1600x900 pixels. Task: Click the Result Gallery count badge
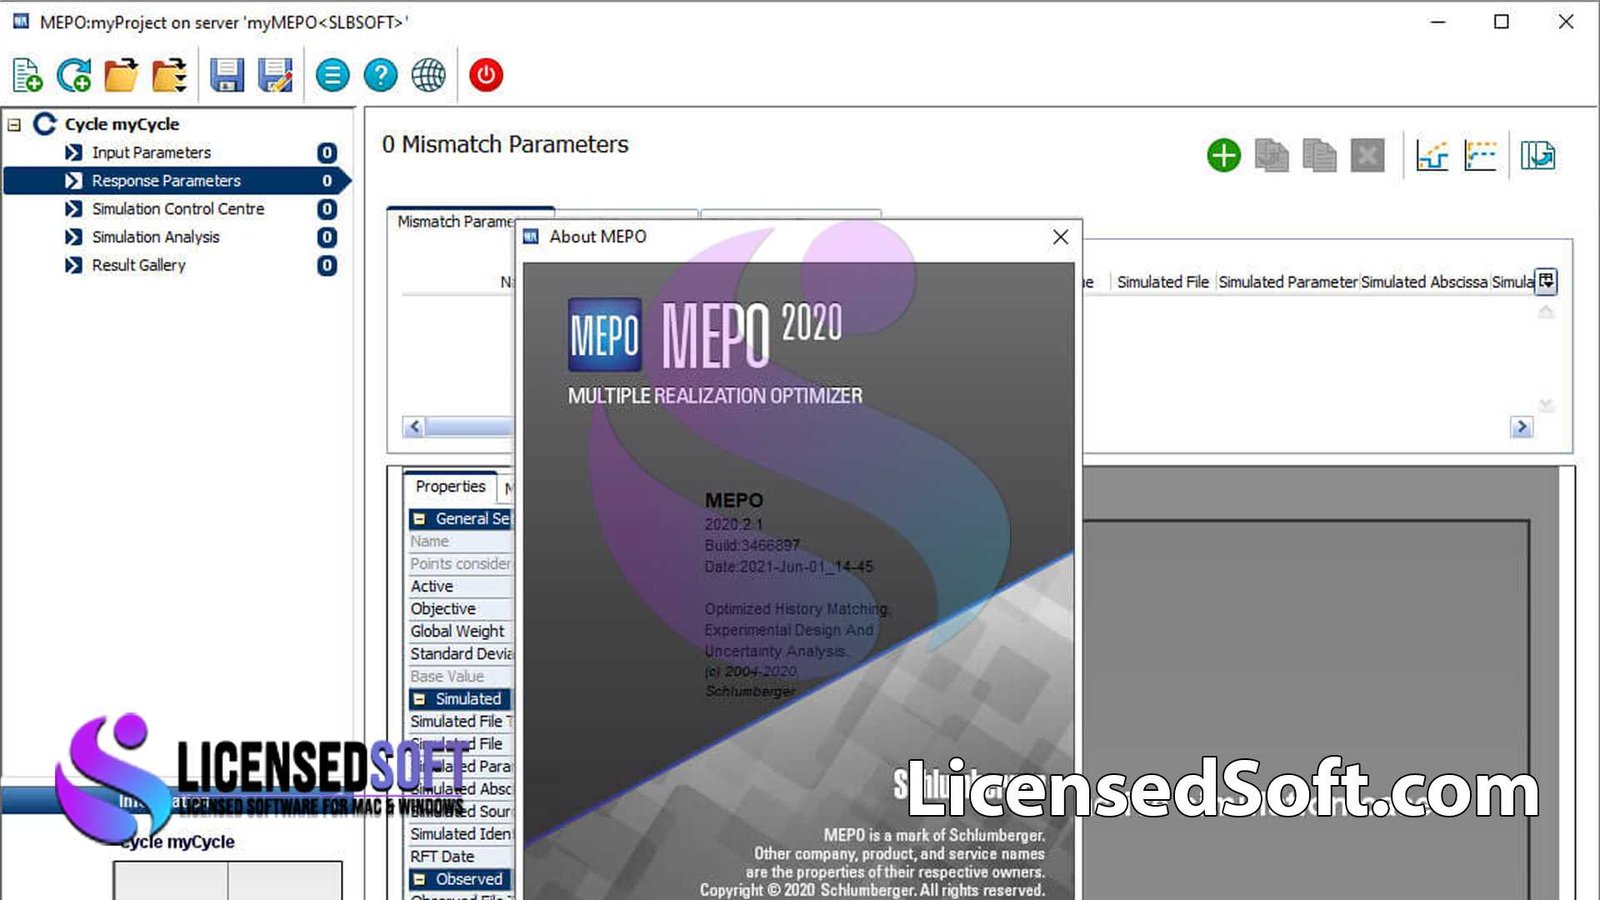click(x=327, y=265)
